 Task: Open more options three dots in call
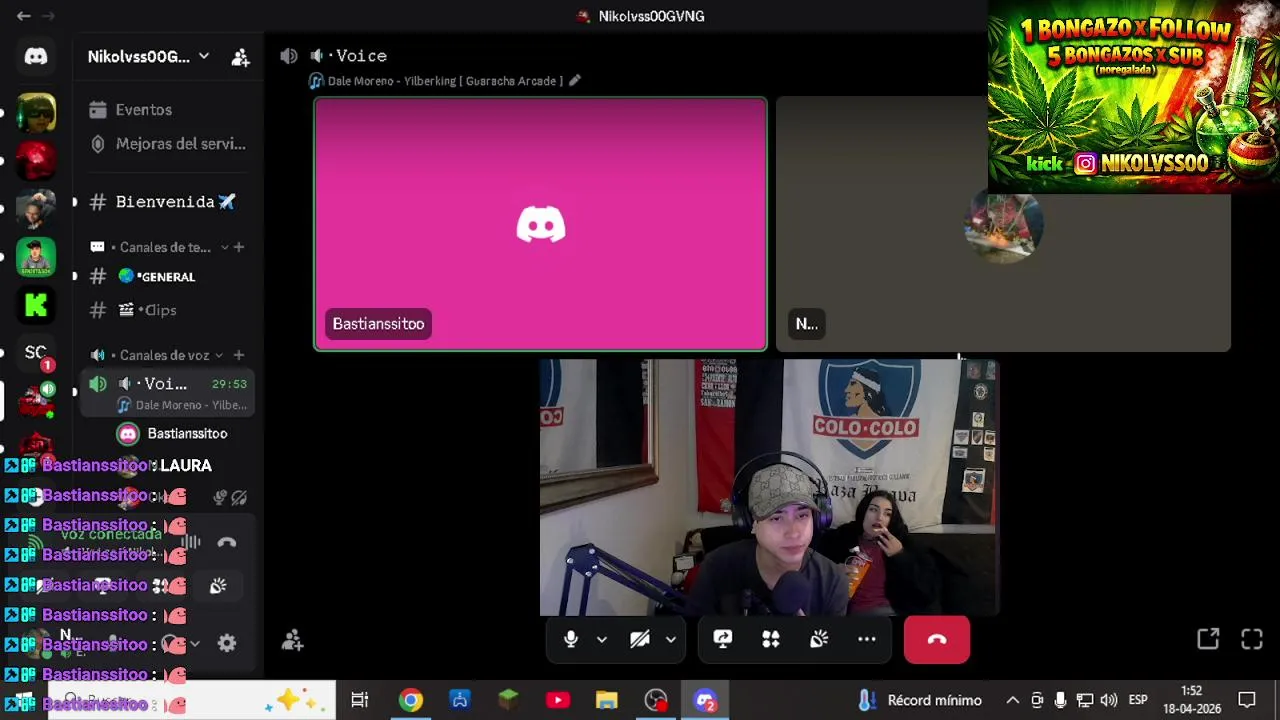coord(867,639)
